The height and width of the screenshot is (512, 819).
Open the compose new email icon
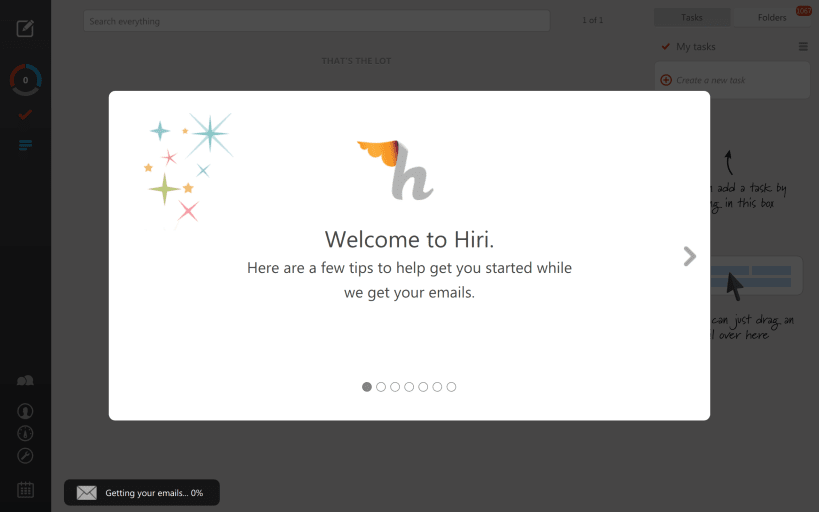click(x=25, y=28)
